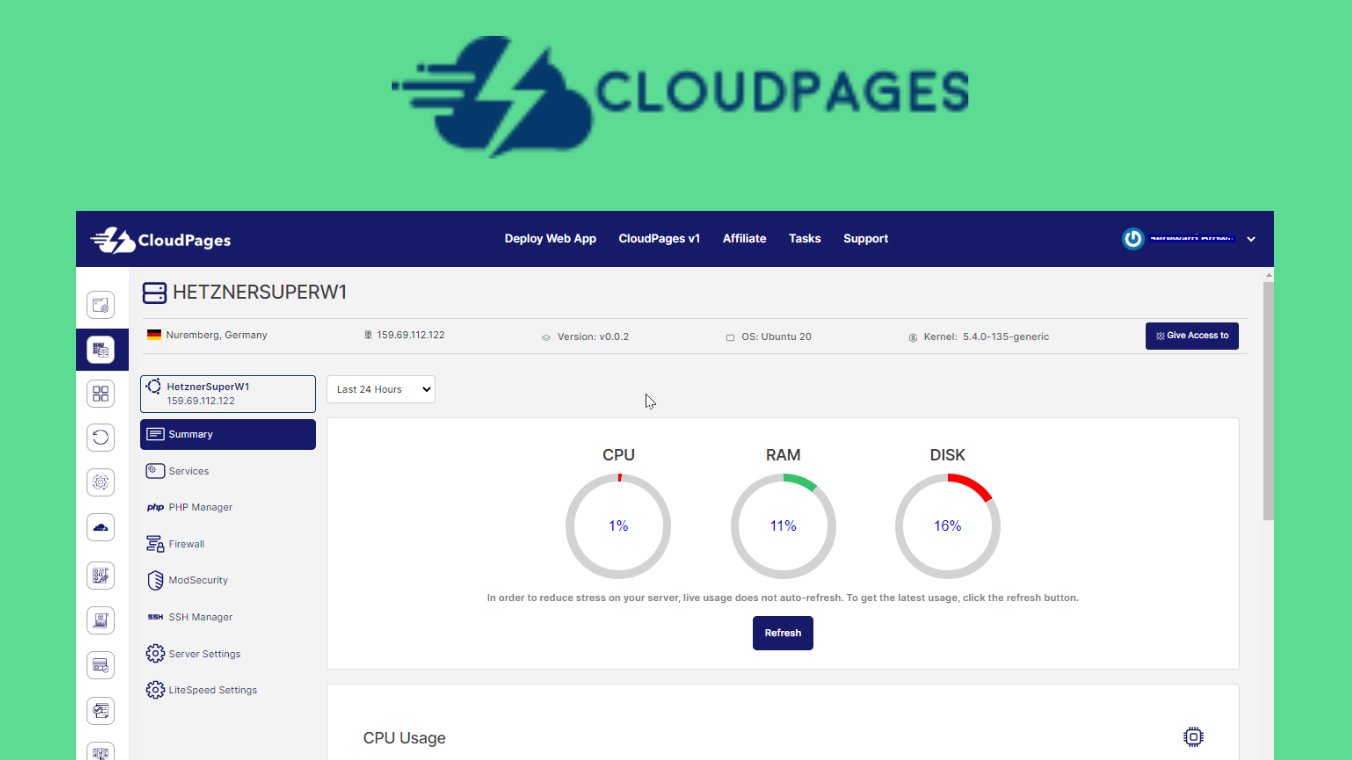Click the Server Settings gear icon

pos(155,654)
